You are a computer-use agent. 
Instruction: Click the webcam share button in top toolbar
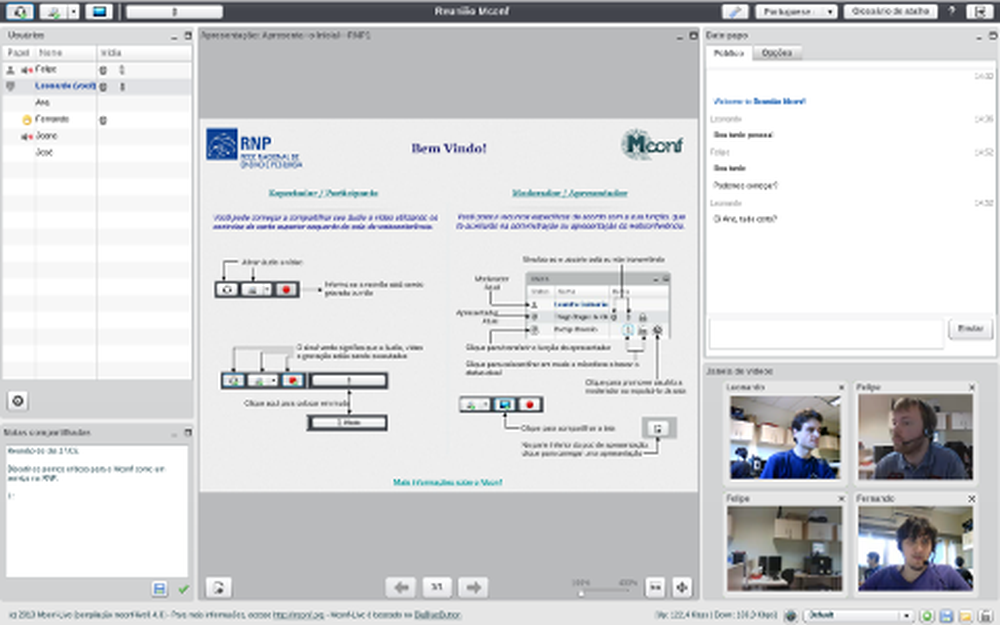(x=54, y=11)
